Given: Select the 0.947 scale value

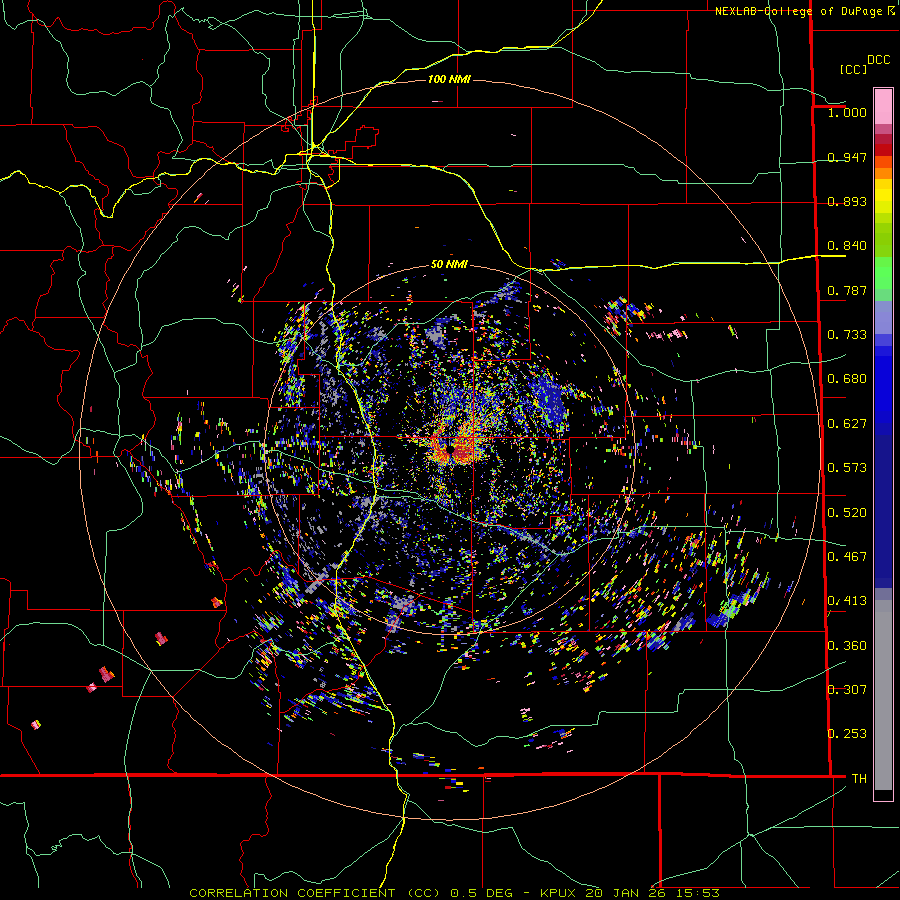Looking at the screenshot, I should 847,157.
